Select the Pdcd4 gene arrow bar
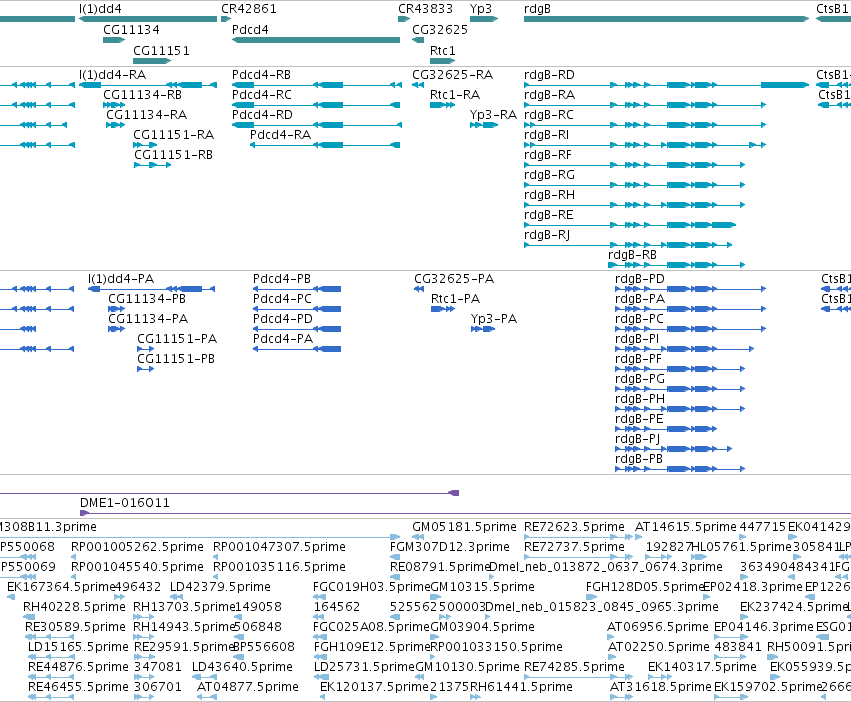The width and height of the screenshot is (851, 702). click(x=316, y=40)
